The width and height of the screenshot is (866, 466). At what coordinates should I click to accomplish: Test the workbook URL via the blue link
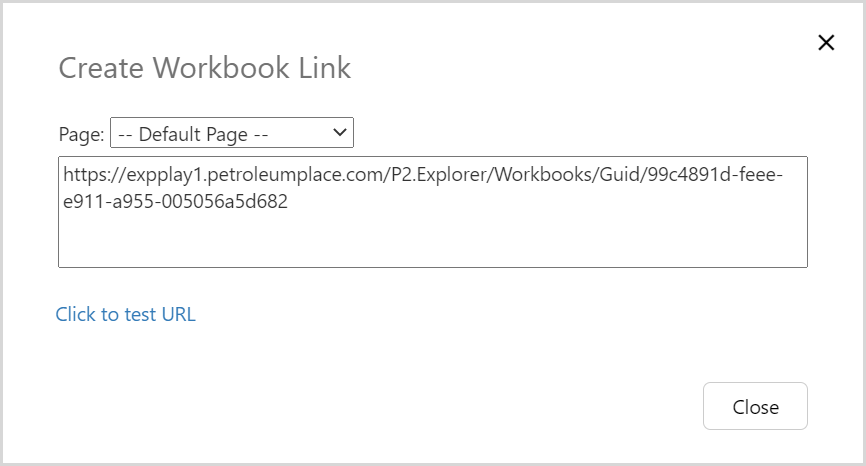[126, 314]
